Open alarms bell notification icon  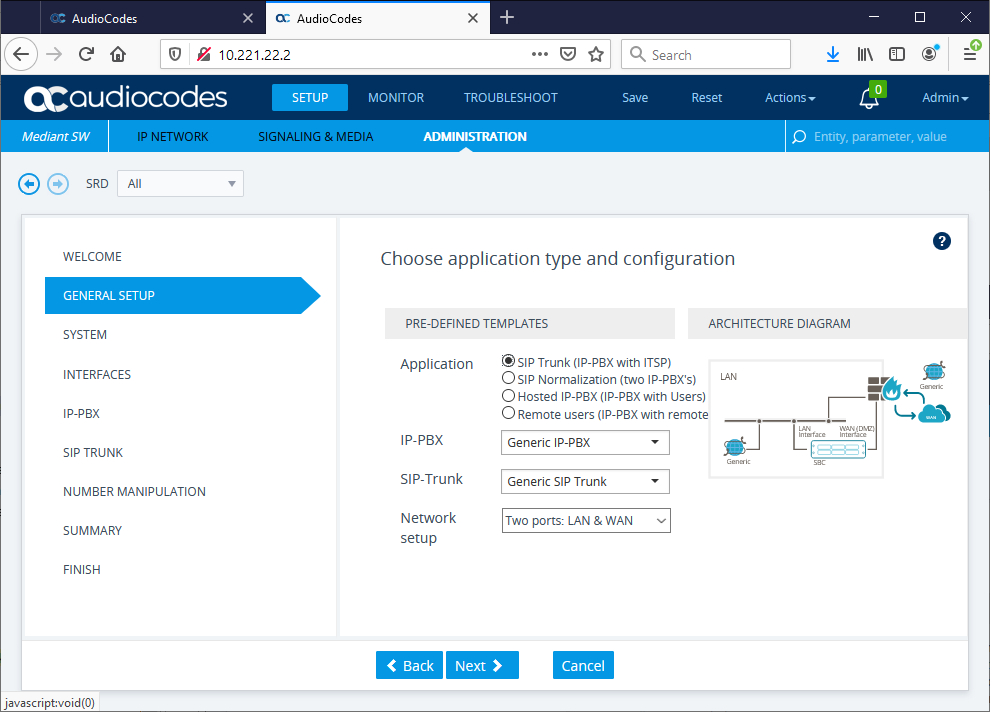click(x=869, y=98)
